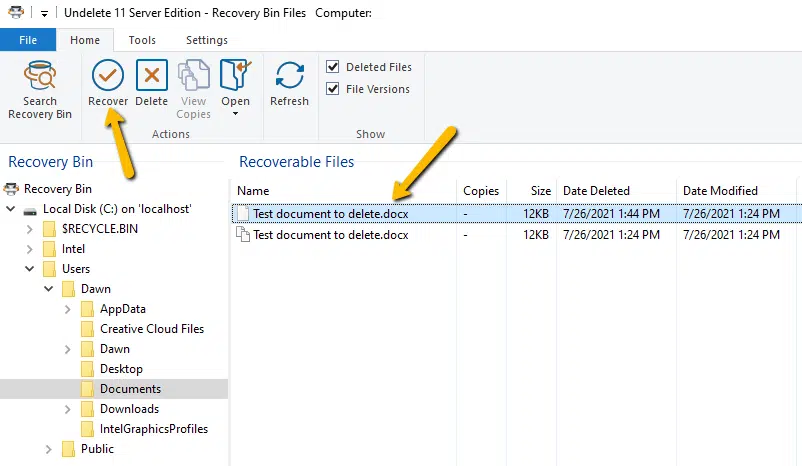The height and width of the screenshot is (466, 802).
Task: Sort by the Date Deleted column header
Action: coord(596,191)
